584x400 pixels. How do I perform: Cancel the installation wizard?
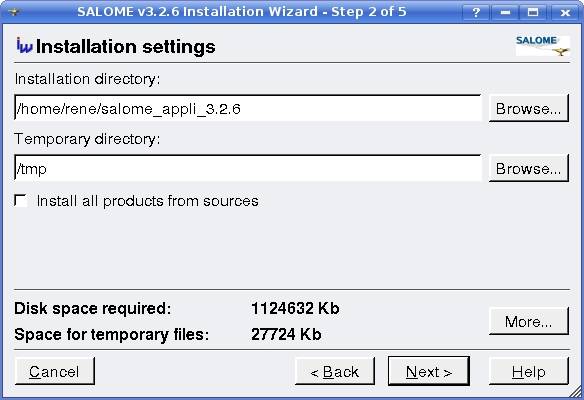tap(54, 371)
